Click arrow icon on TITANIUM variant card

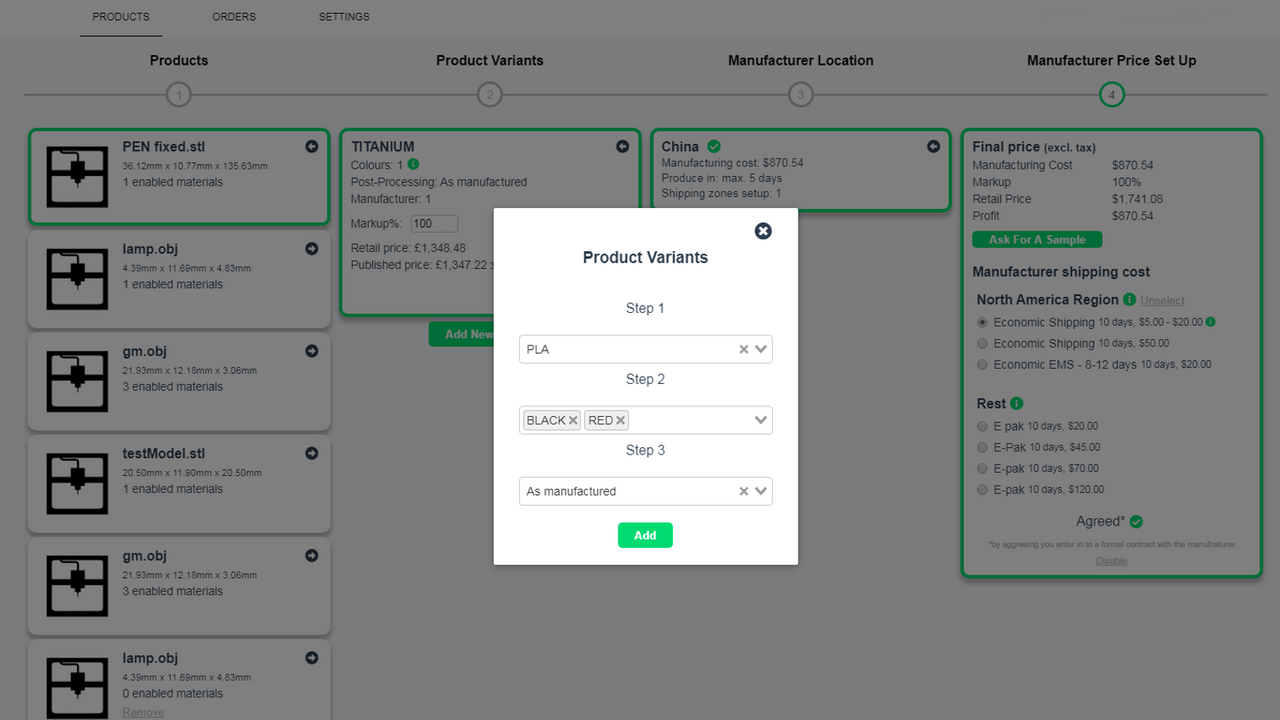[x=623, y=146]
